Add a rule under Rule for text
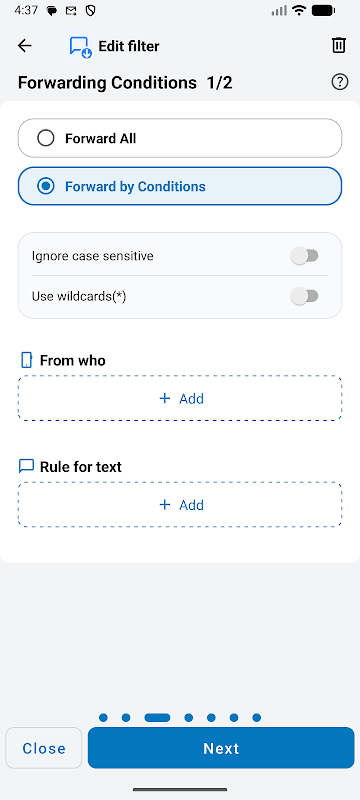360x800 pixels. pyautogui.click(x=180, y=505)
